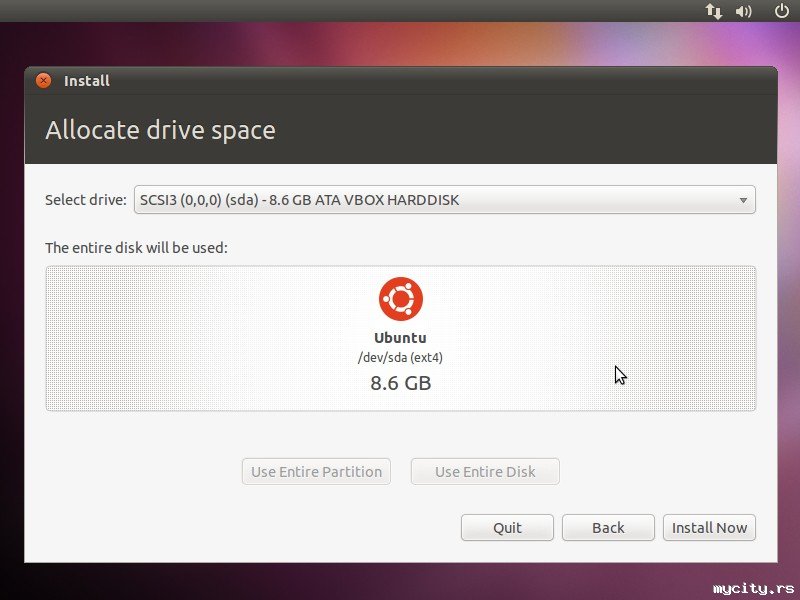Click the Install window title

87,81
